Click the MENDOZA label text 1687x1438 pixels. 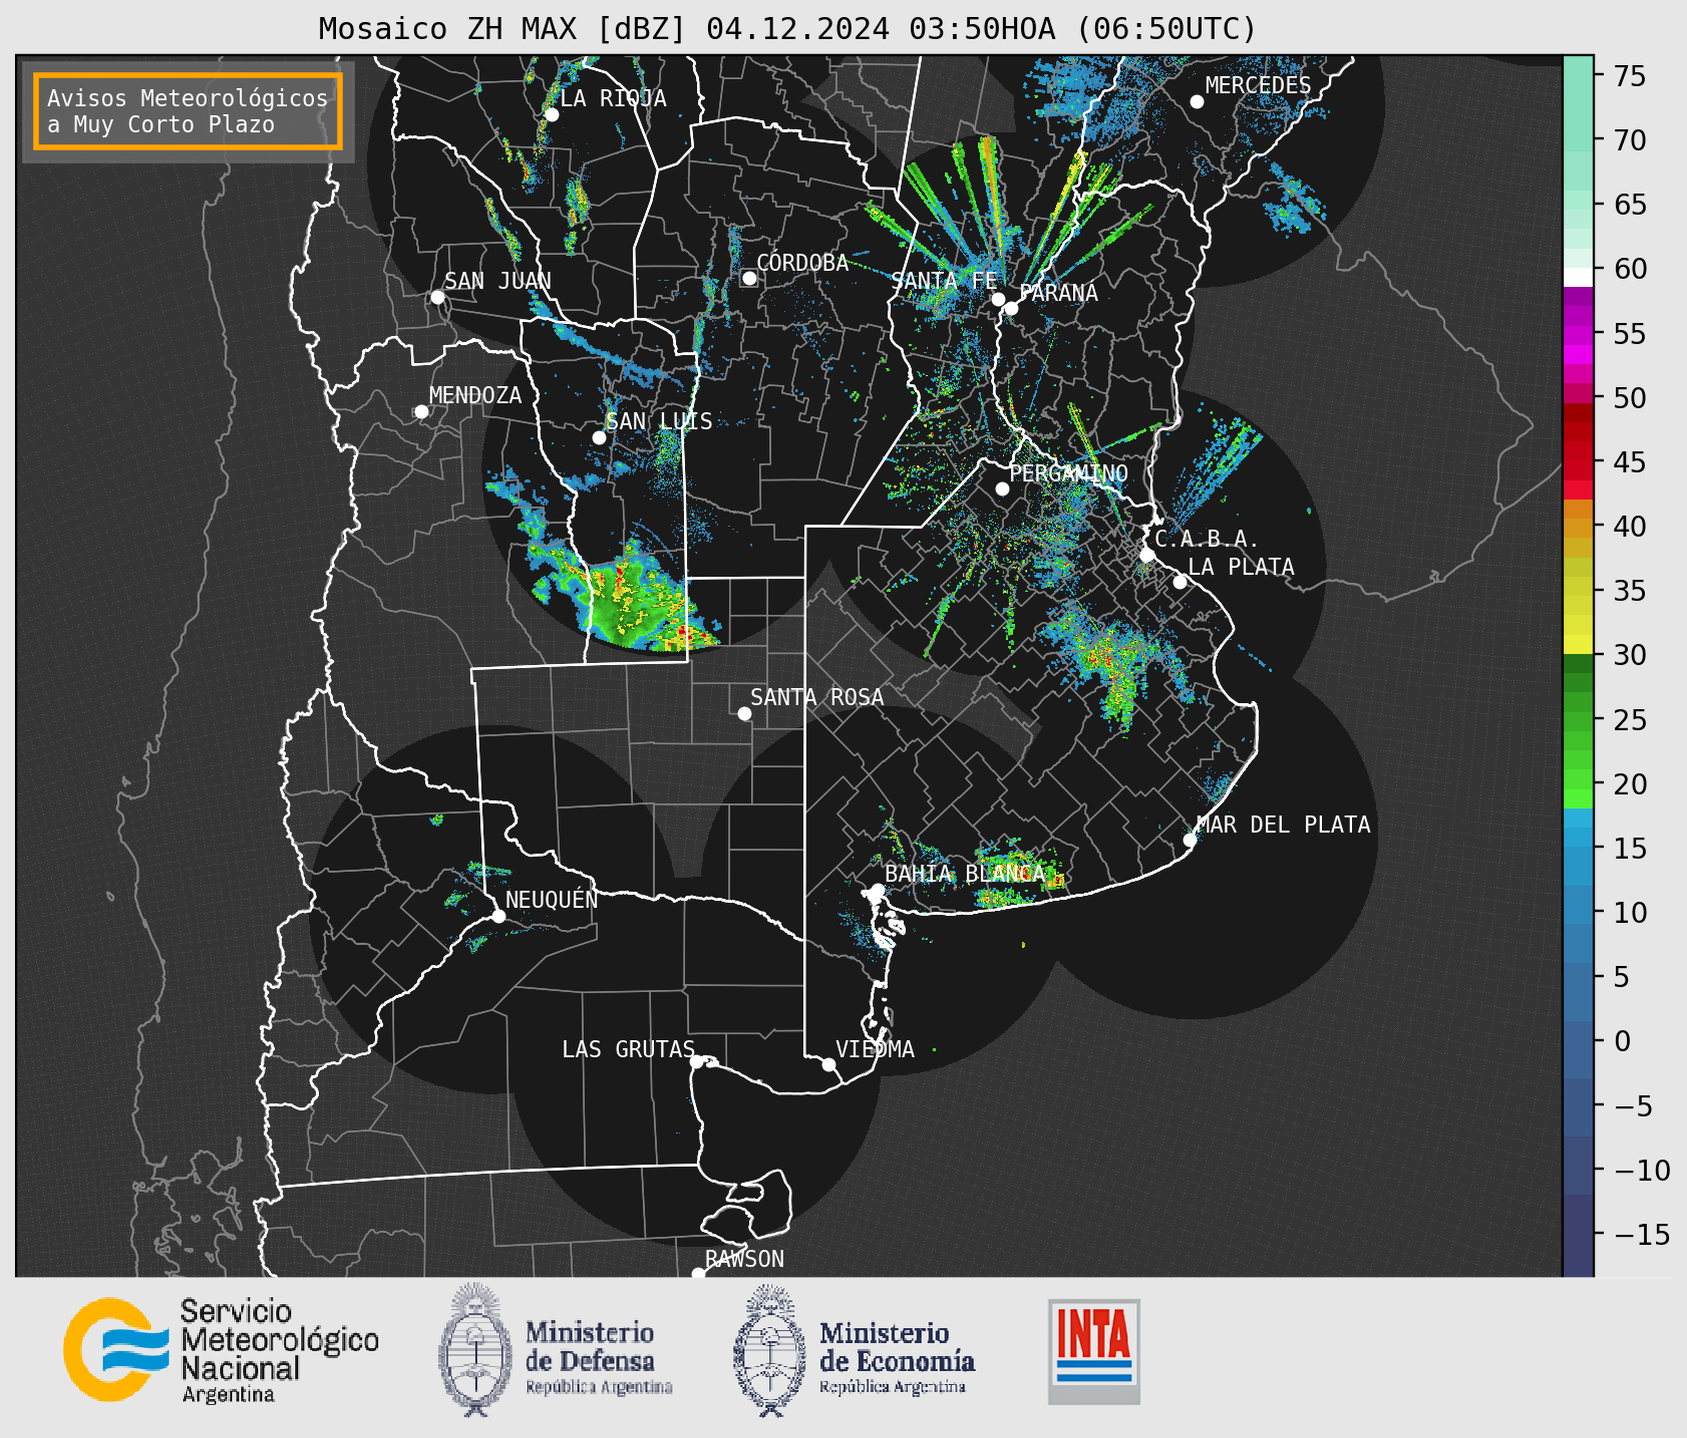pos(475,395)
